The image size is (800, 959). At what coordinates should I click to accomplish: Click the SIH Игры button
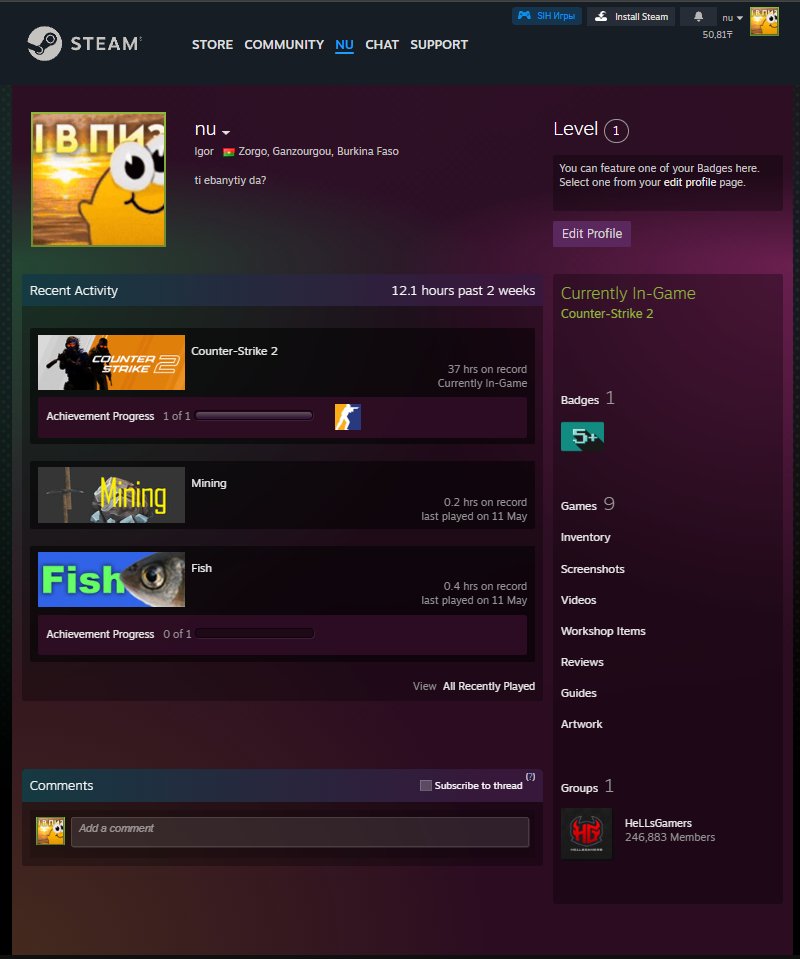(x=546, y=16)
